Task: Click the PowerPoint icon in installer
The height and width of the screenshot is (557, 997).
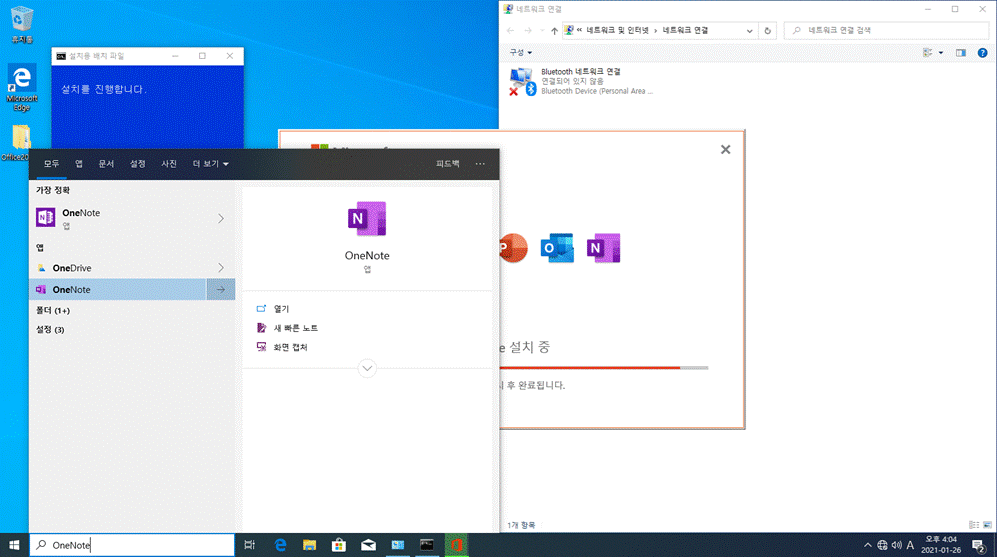Action: 514,248
